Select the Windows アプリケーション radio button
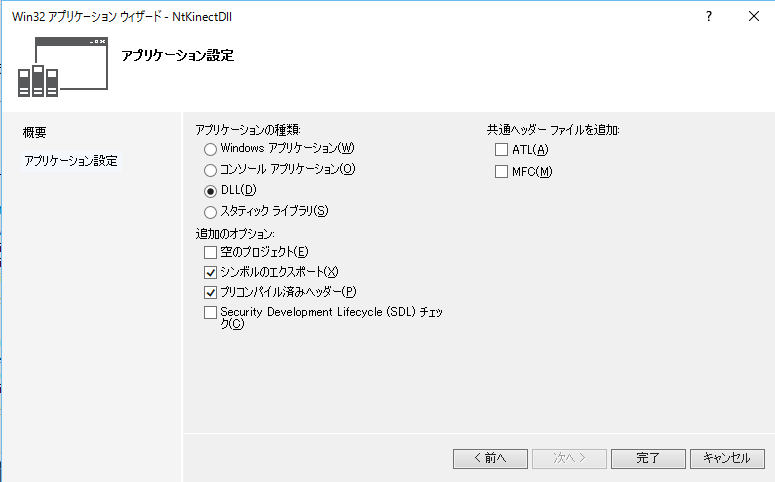This screenshot has height=482, width=775. coord(210,149)
